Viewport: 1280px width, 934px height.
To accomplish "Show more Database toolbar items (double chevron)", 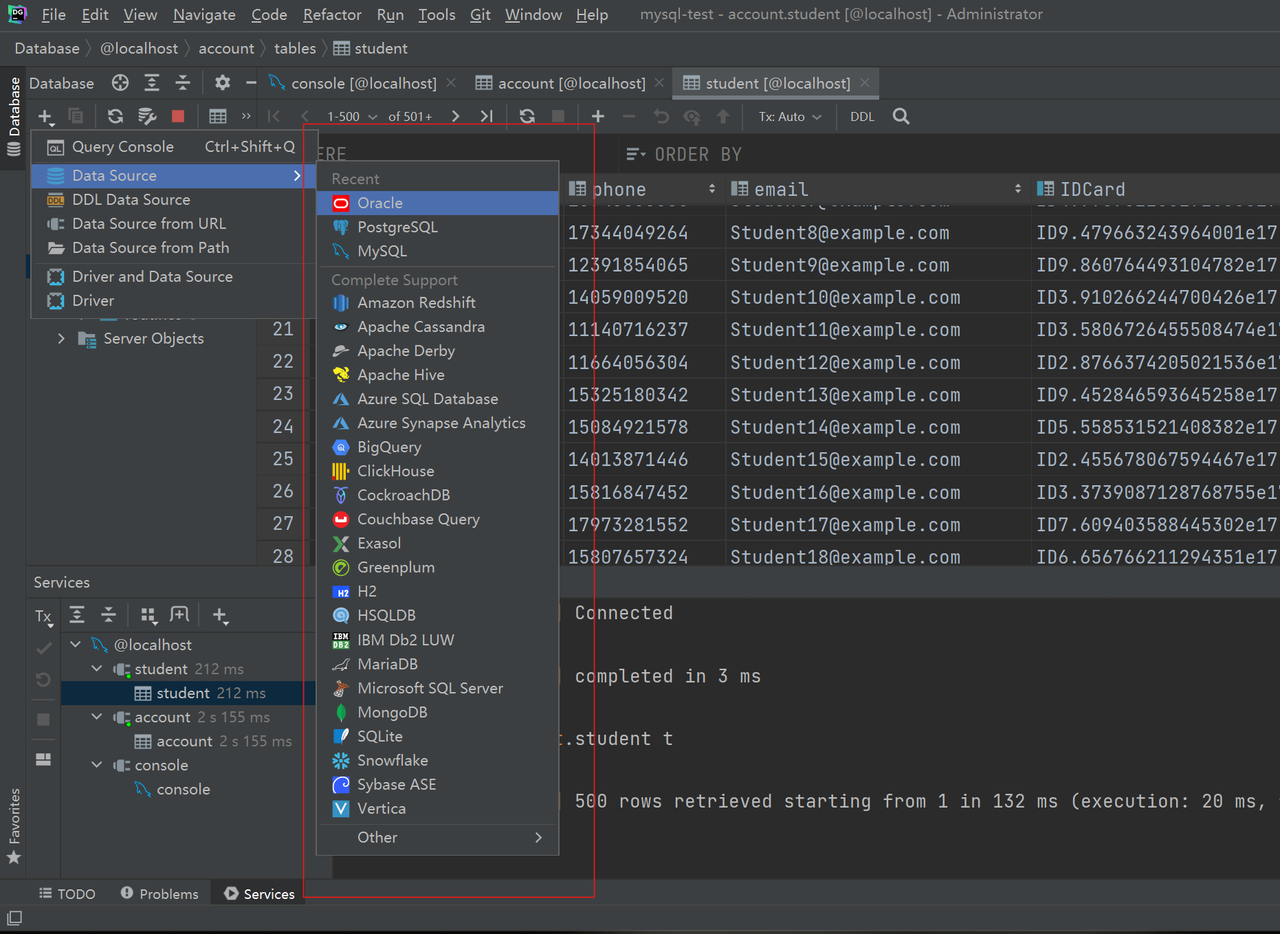I will 246,116.
